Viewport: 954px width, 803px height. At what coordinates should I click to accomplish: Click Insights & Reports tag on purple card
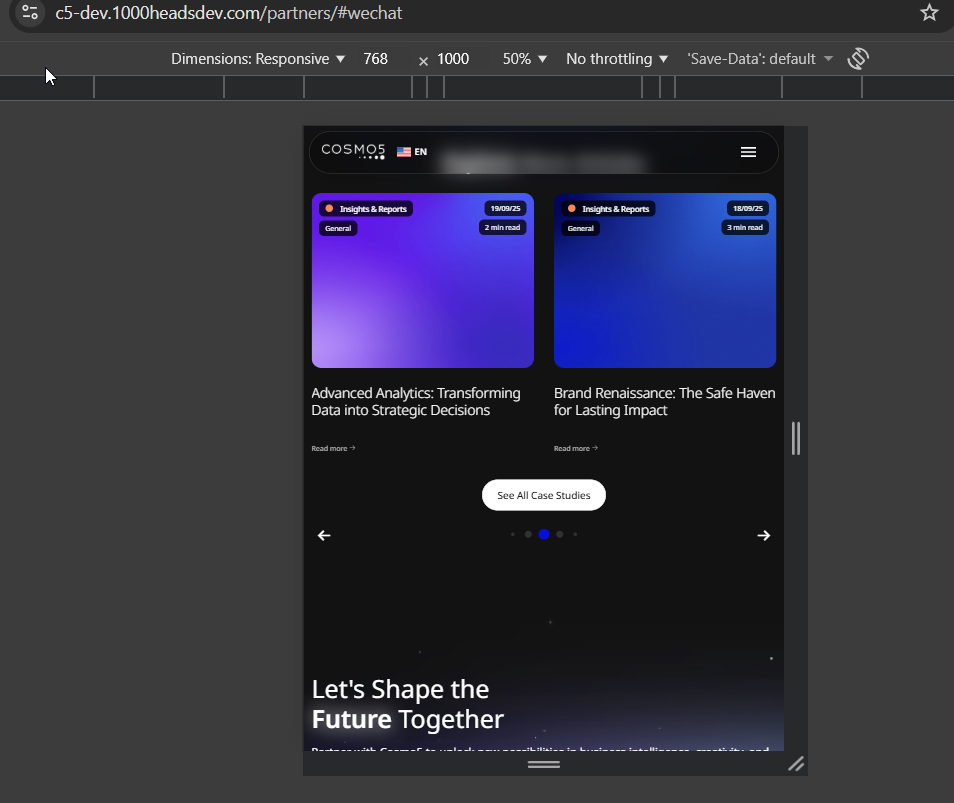point(366,209)
